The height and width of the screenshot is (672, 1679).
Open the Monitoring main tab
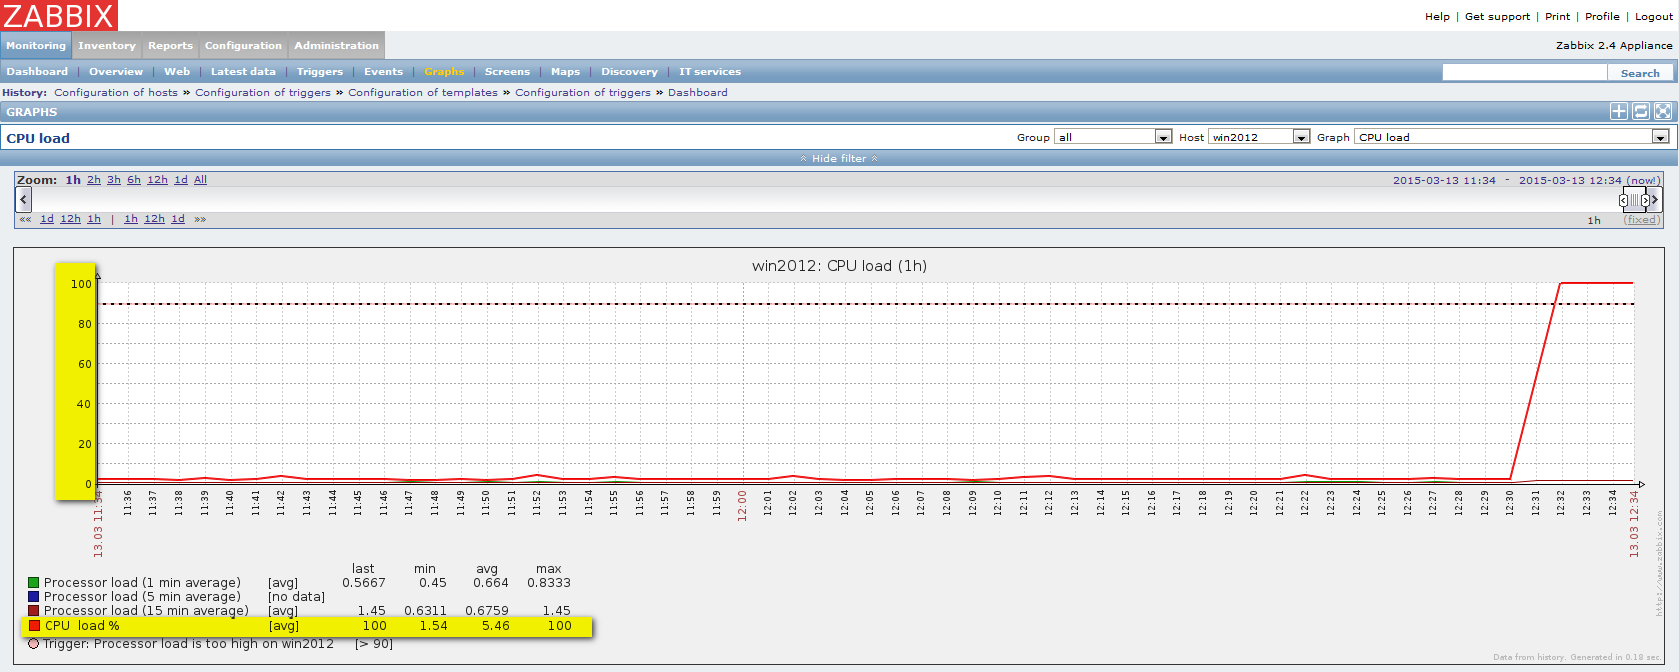tap(36, 45)
